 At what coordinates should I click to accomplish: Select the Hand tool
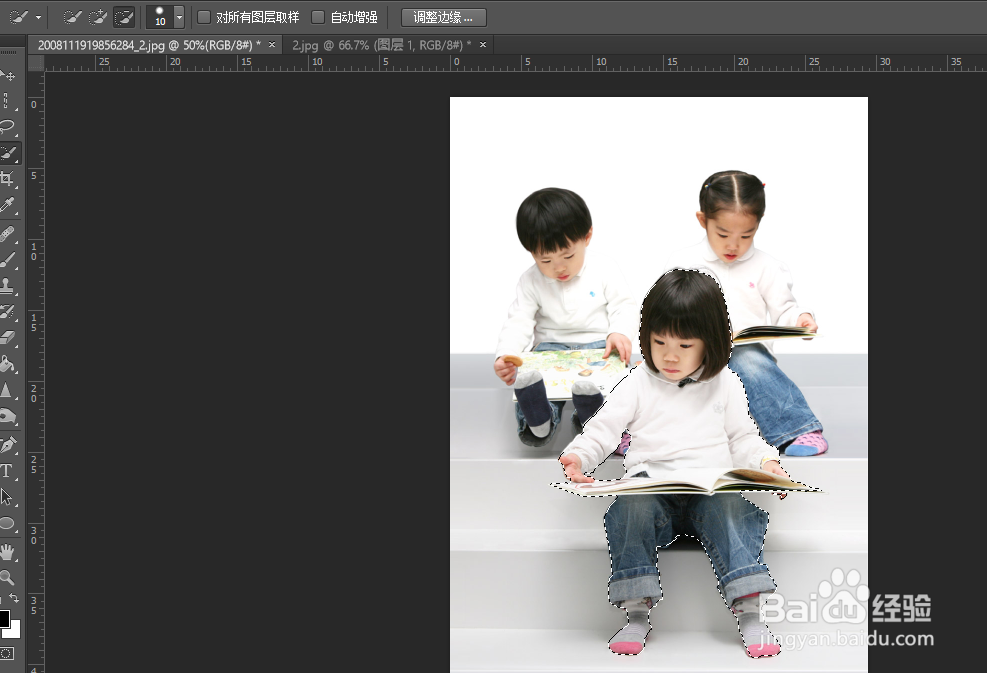8,552
